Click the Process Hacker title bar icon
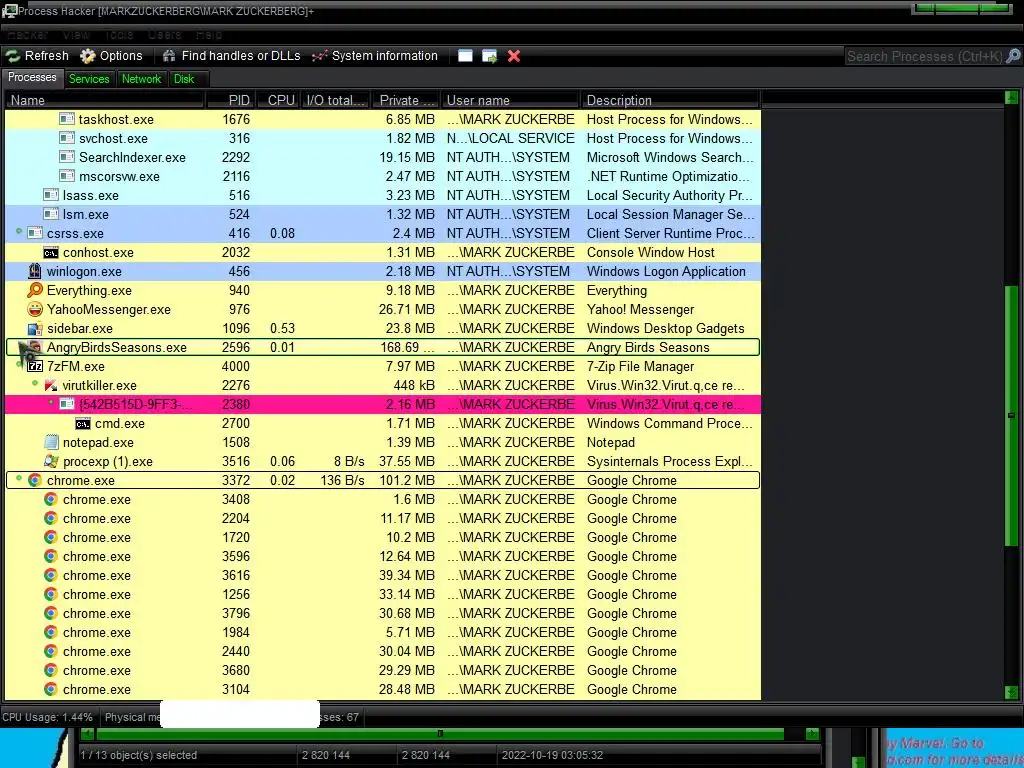The image size is (1024, 768). coord(9,10)
